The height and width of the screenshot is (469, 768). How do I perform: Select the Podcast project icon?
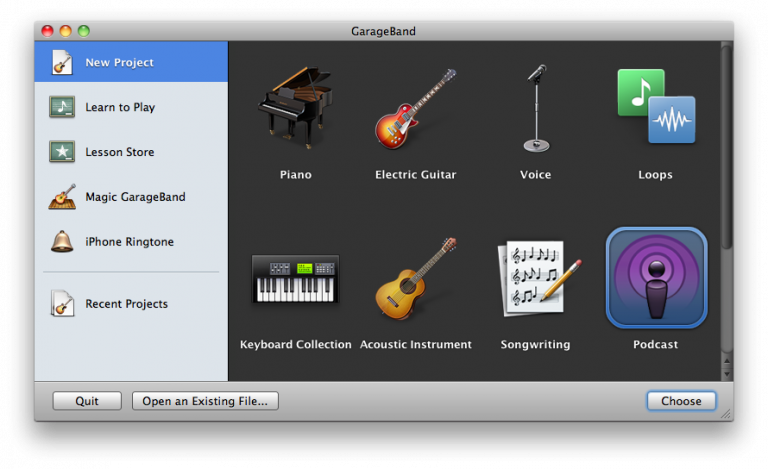[656, 278]
